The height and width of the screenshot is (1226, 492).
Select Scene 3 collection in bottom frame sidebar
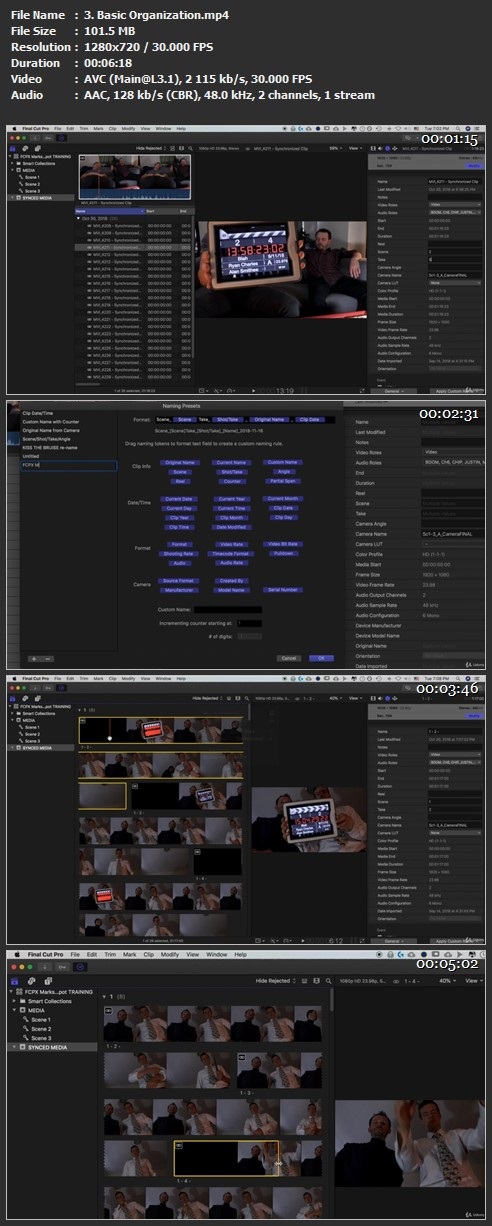pos(40,1038)
